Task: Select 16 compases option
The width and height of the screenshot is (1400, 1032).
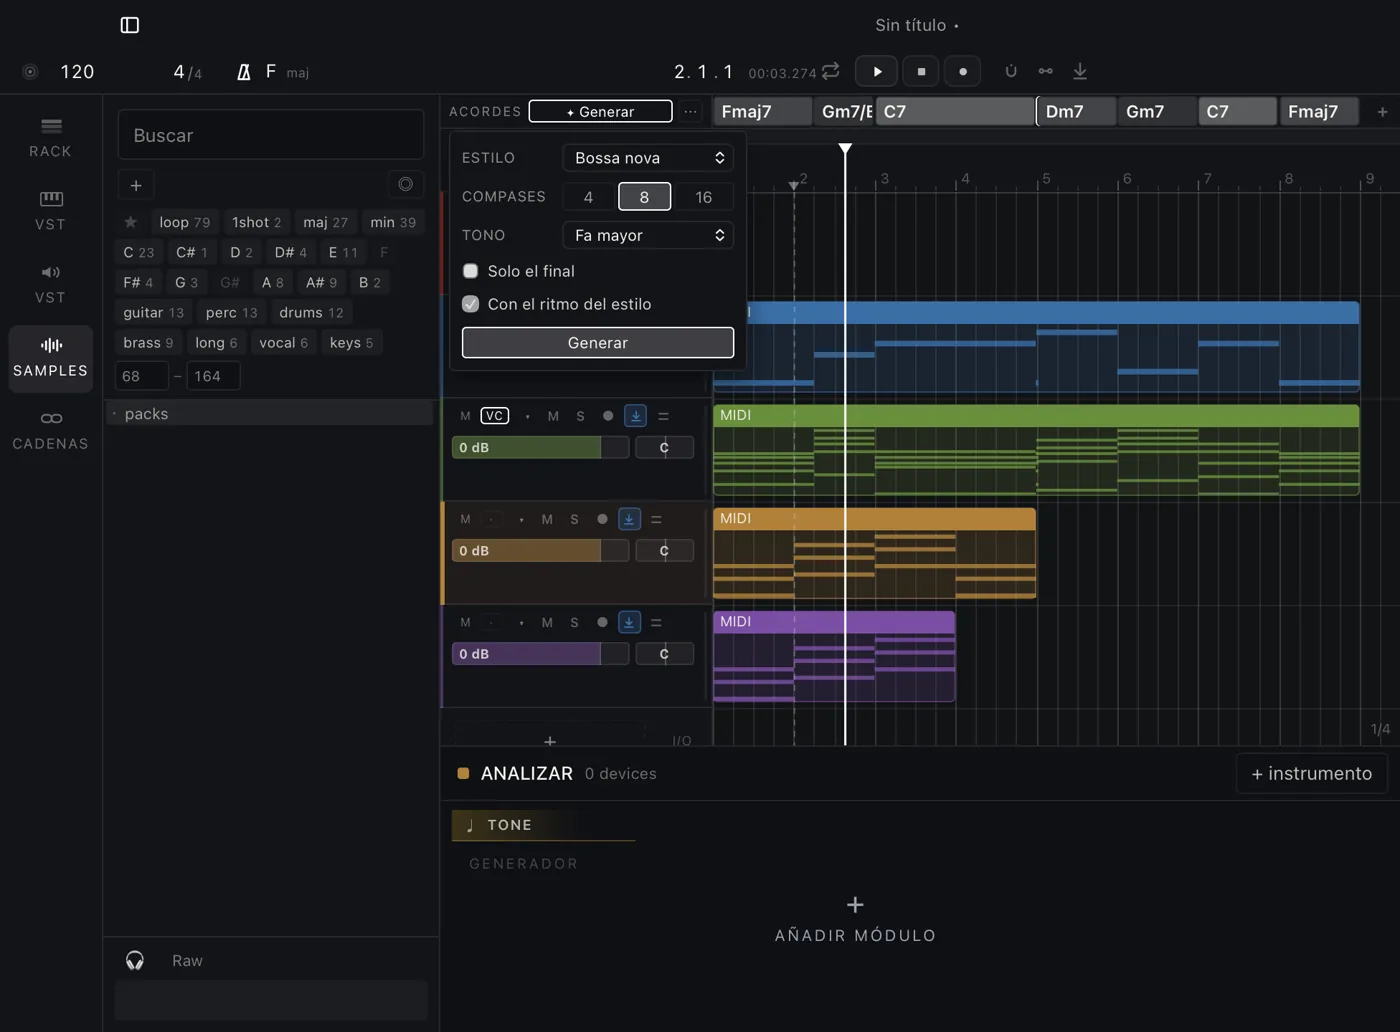Action: [704, 197]
